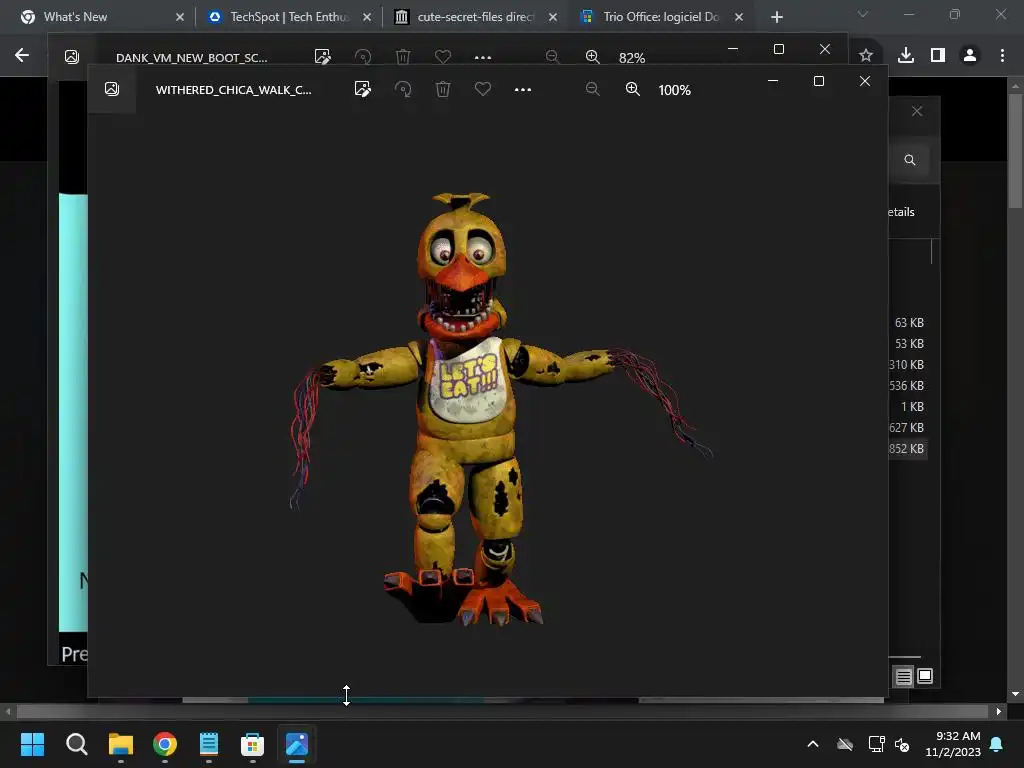Switch File Explorer to details view
The height and width of the screenshot is (768, 1024).
(x=903, y=677)
